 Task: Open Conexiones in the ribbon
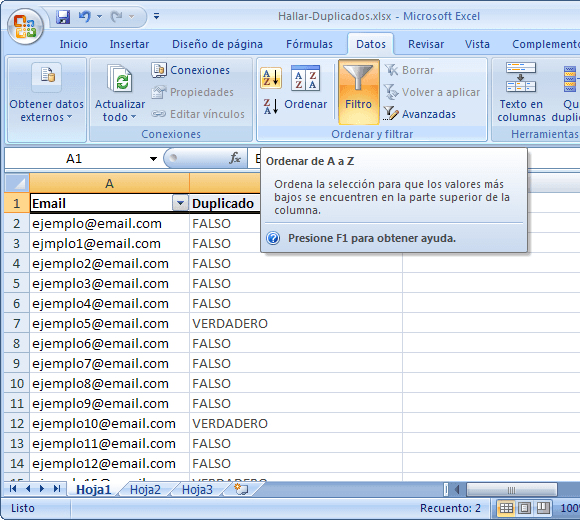click(x=191, y=70)
